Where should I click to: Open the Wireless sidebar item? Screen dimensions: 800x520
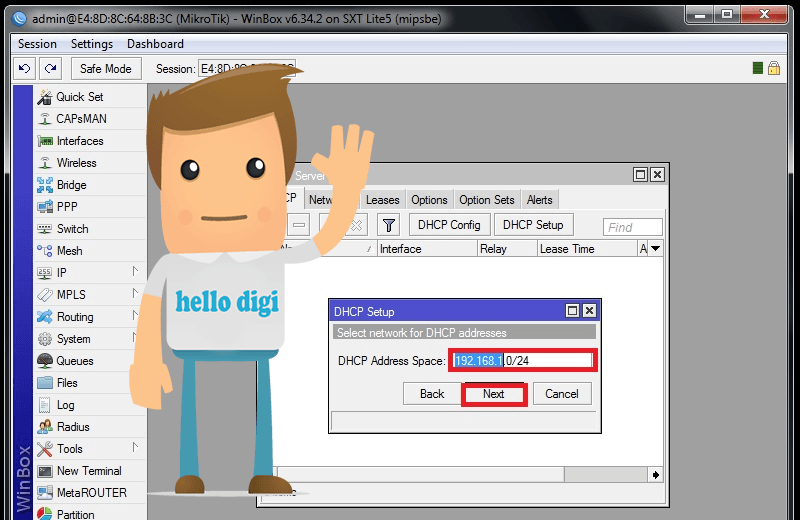pos(77,163)
